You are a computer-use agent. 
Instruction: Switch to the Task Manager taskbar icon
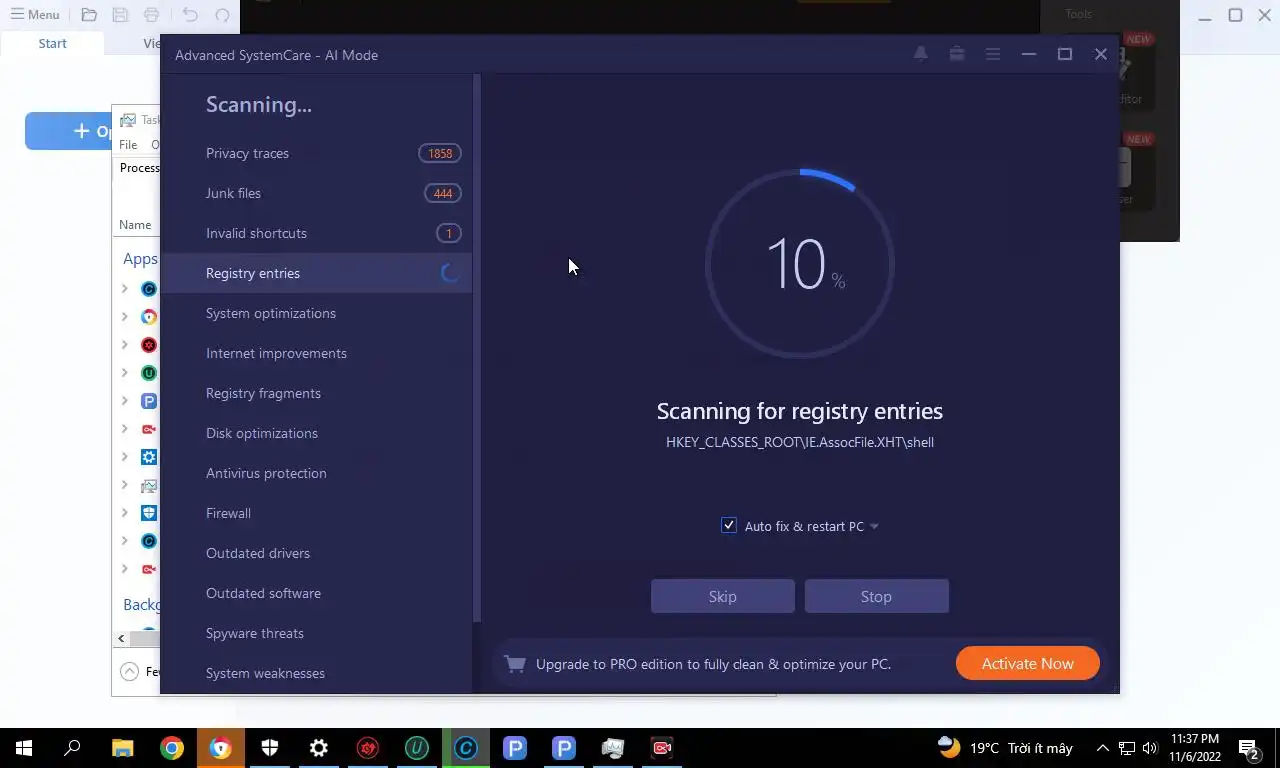[613, 748]
